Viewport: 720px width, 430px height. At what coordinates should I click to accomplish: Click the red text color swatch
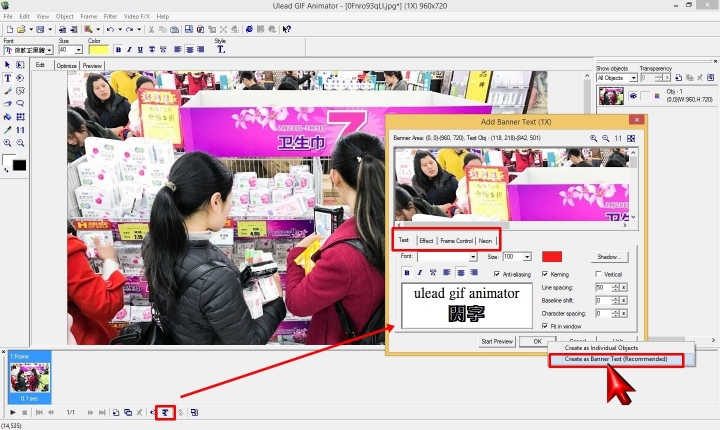[x=552, y=257]
